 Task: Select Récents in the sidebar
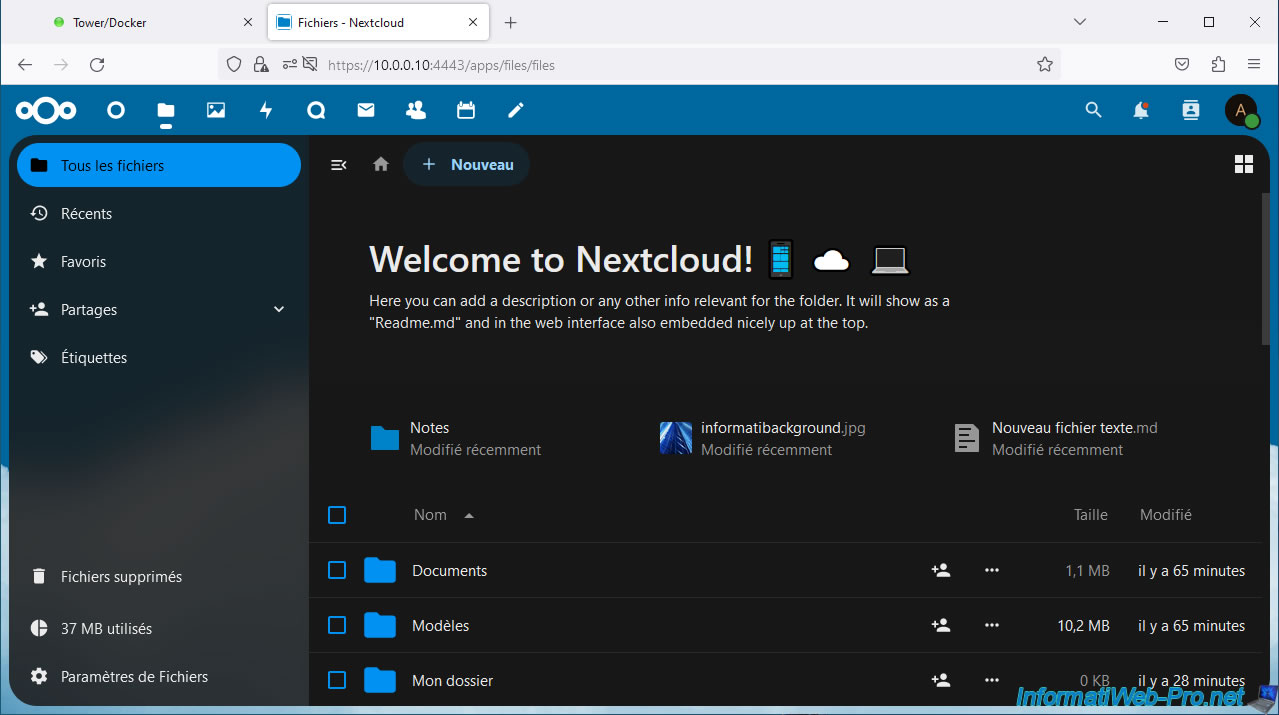point(86,214)
